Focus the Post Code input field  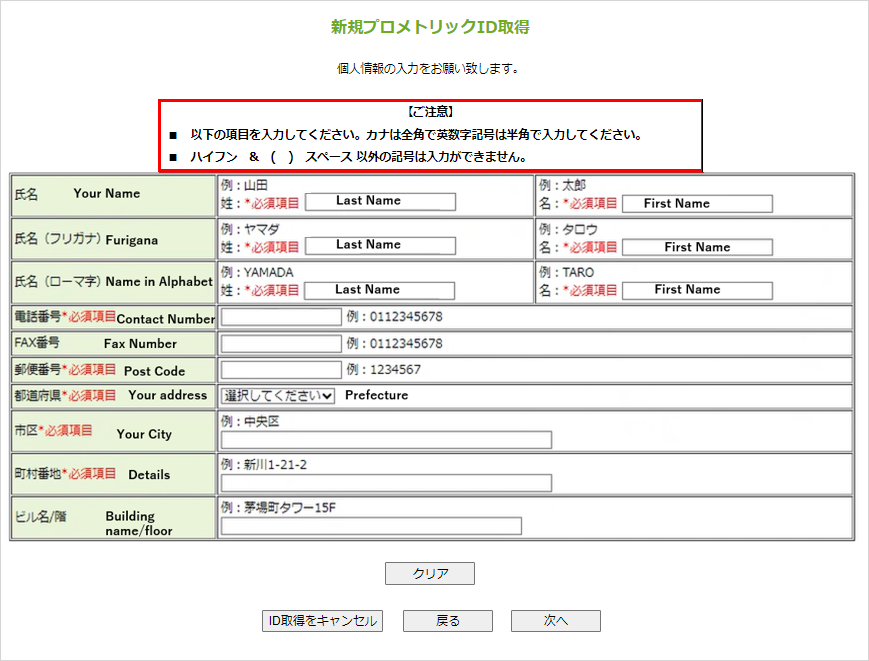pyautogui.click(x=281, y=370)
